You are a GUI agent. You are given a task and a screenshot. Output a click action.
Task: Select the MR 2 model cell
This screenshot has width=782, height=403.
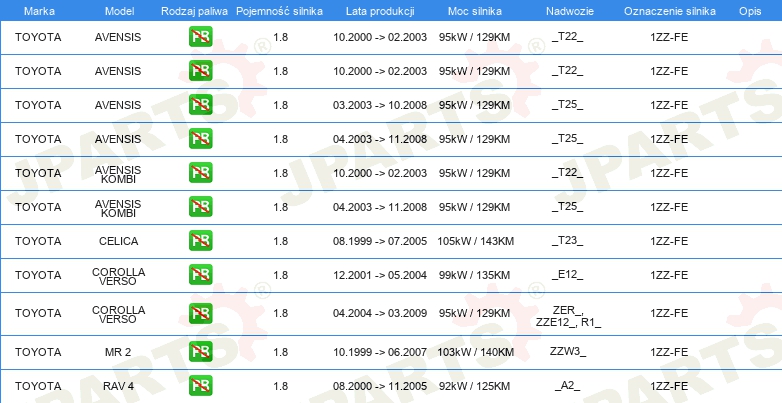coord(118,352)
